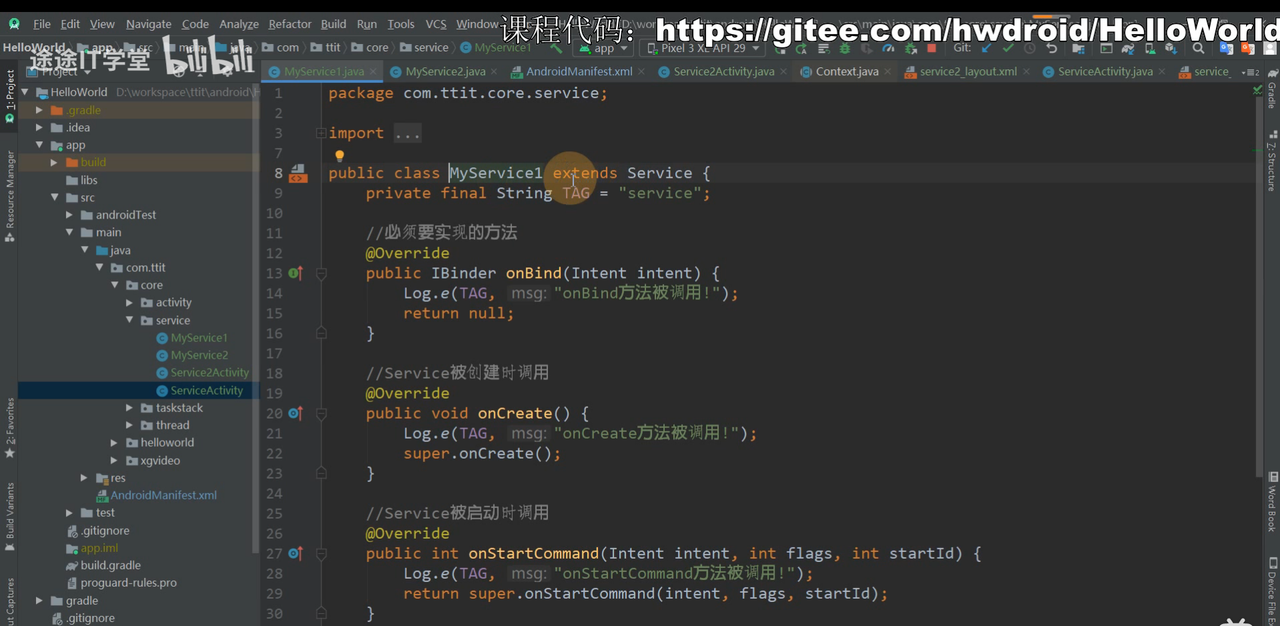Screen dimensions: 1280x626
Task: Close the MyService1.java tab
Action: [374, 72]
